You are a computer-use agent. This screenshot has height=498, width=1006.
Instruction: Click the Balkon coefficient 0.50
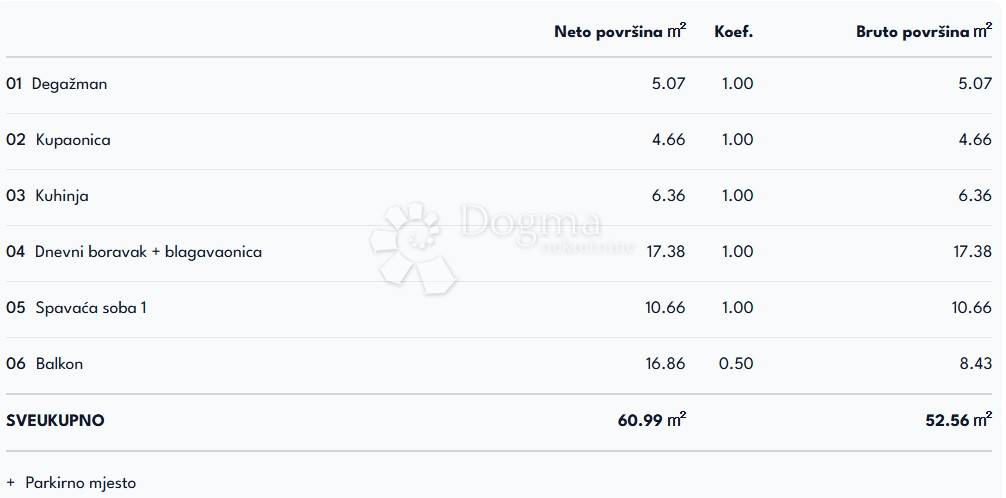click(x=736, y=364)
